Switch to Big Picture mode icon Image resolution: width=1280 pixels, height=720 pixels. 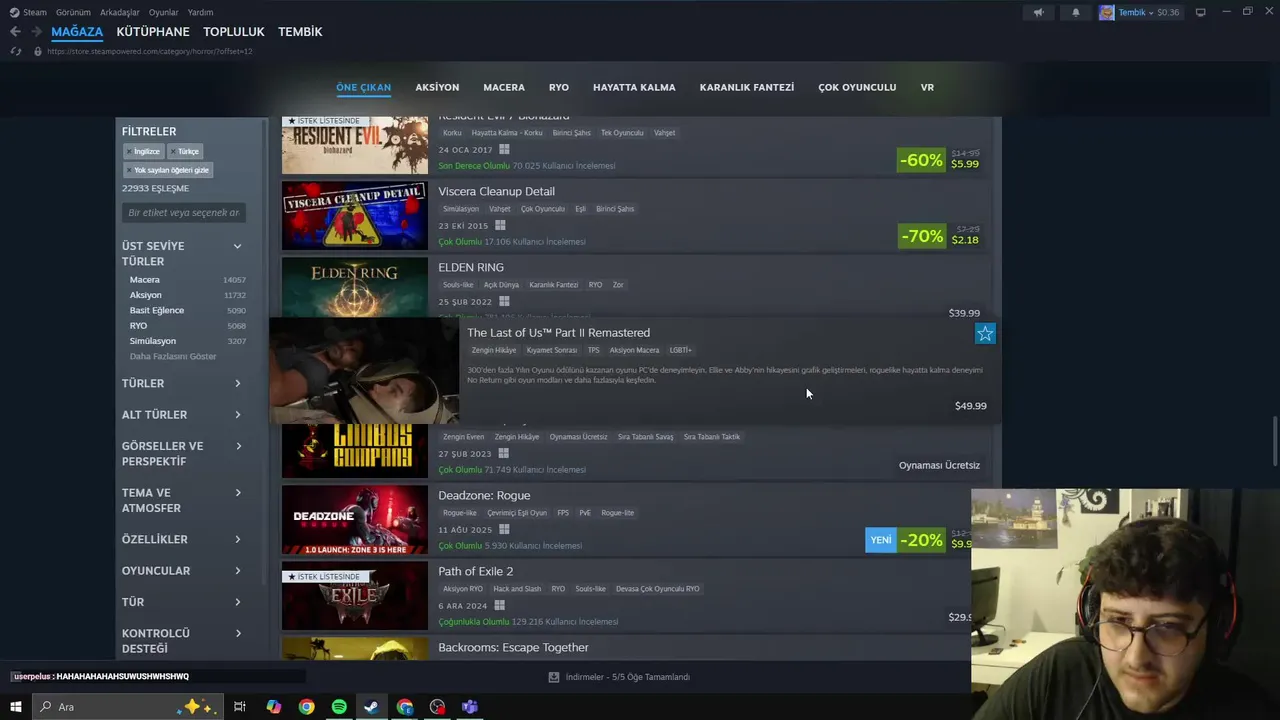click(1201, 12)
